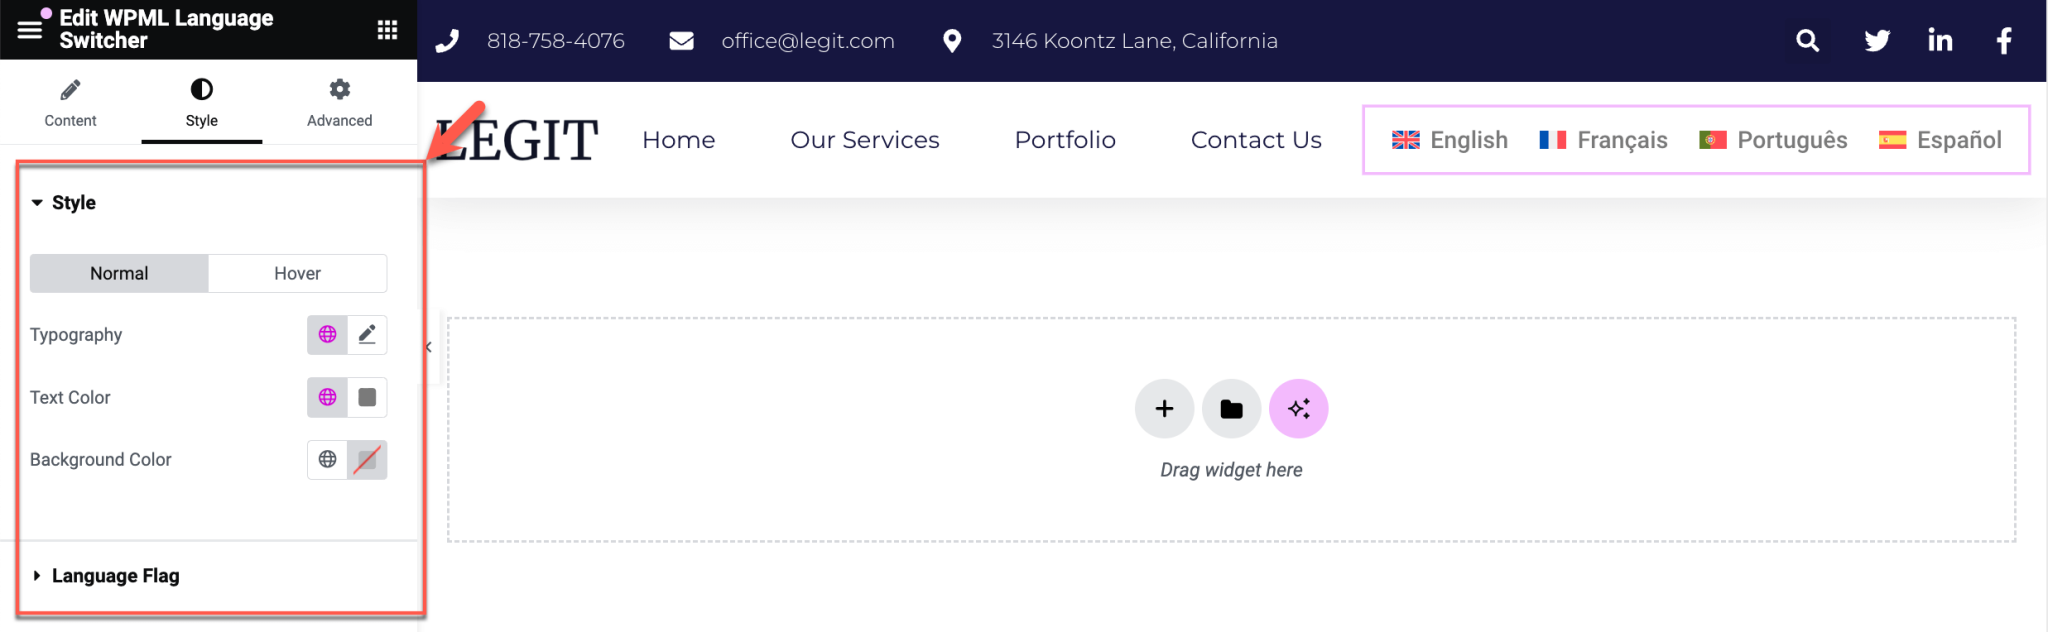Open templates library folder icon
The image size is (2048, 632).
pos(1230,408)
